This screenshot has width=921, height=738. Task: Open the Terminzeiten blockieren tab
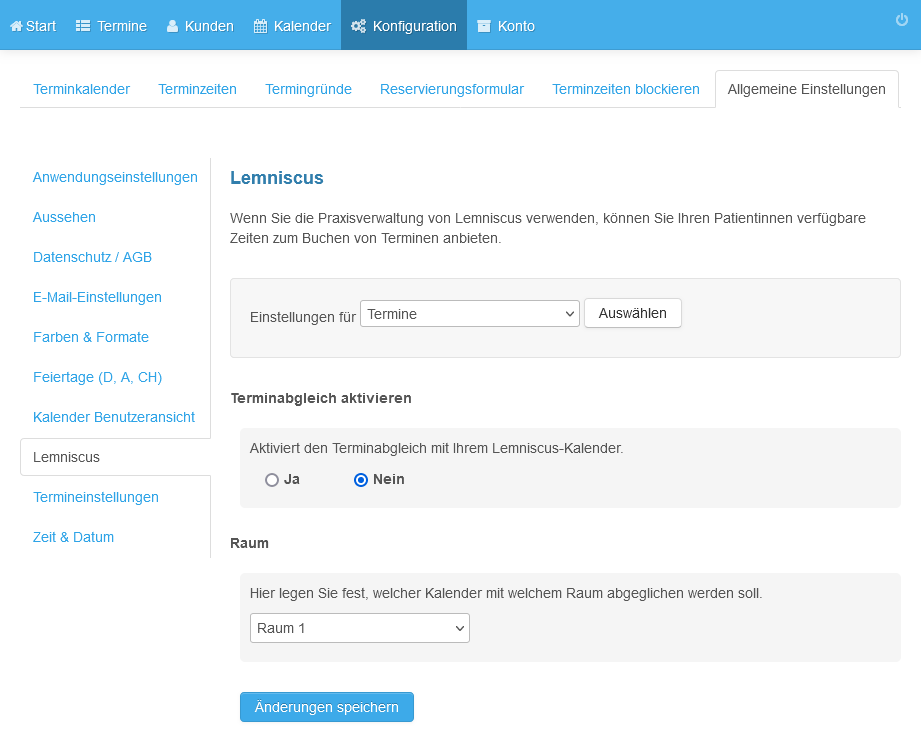click(x=626, y=89)
